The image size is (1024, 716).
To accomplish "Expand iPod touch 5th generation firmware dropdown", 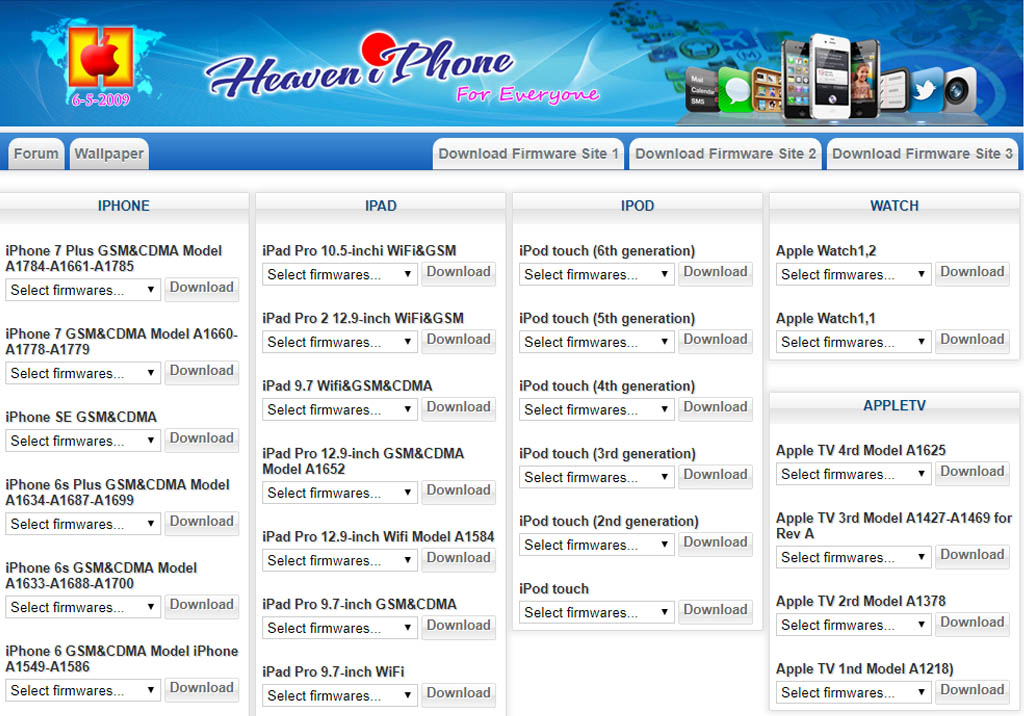I will click(x=597, y=342).
